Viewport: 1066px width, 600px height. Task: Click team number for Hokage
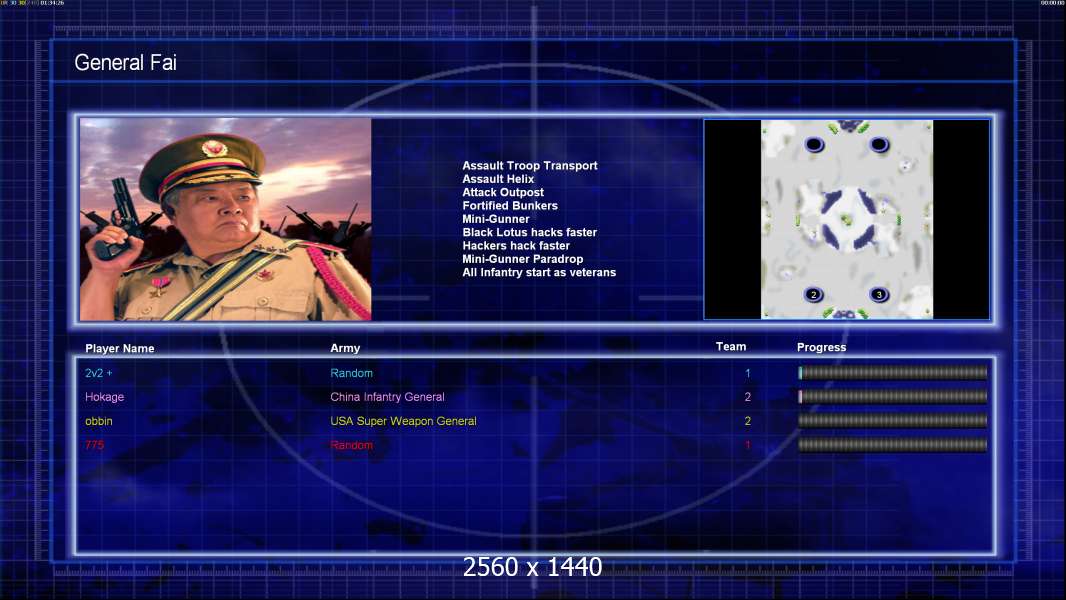tap(748, 397)
